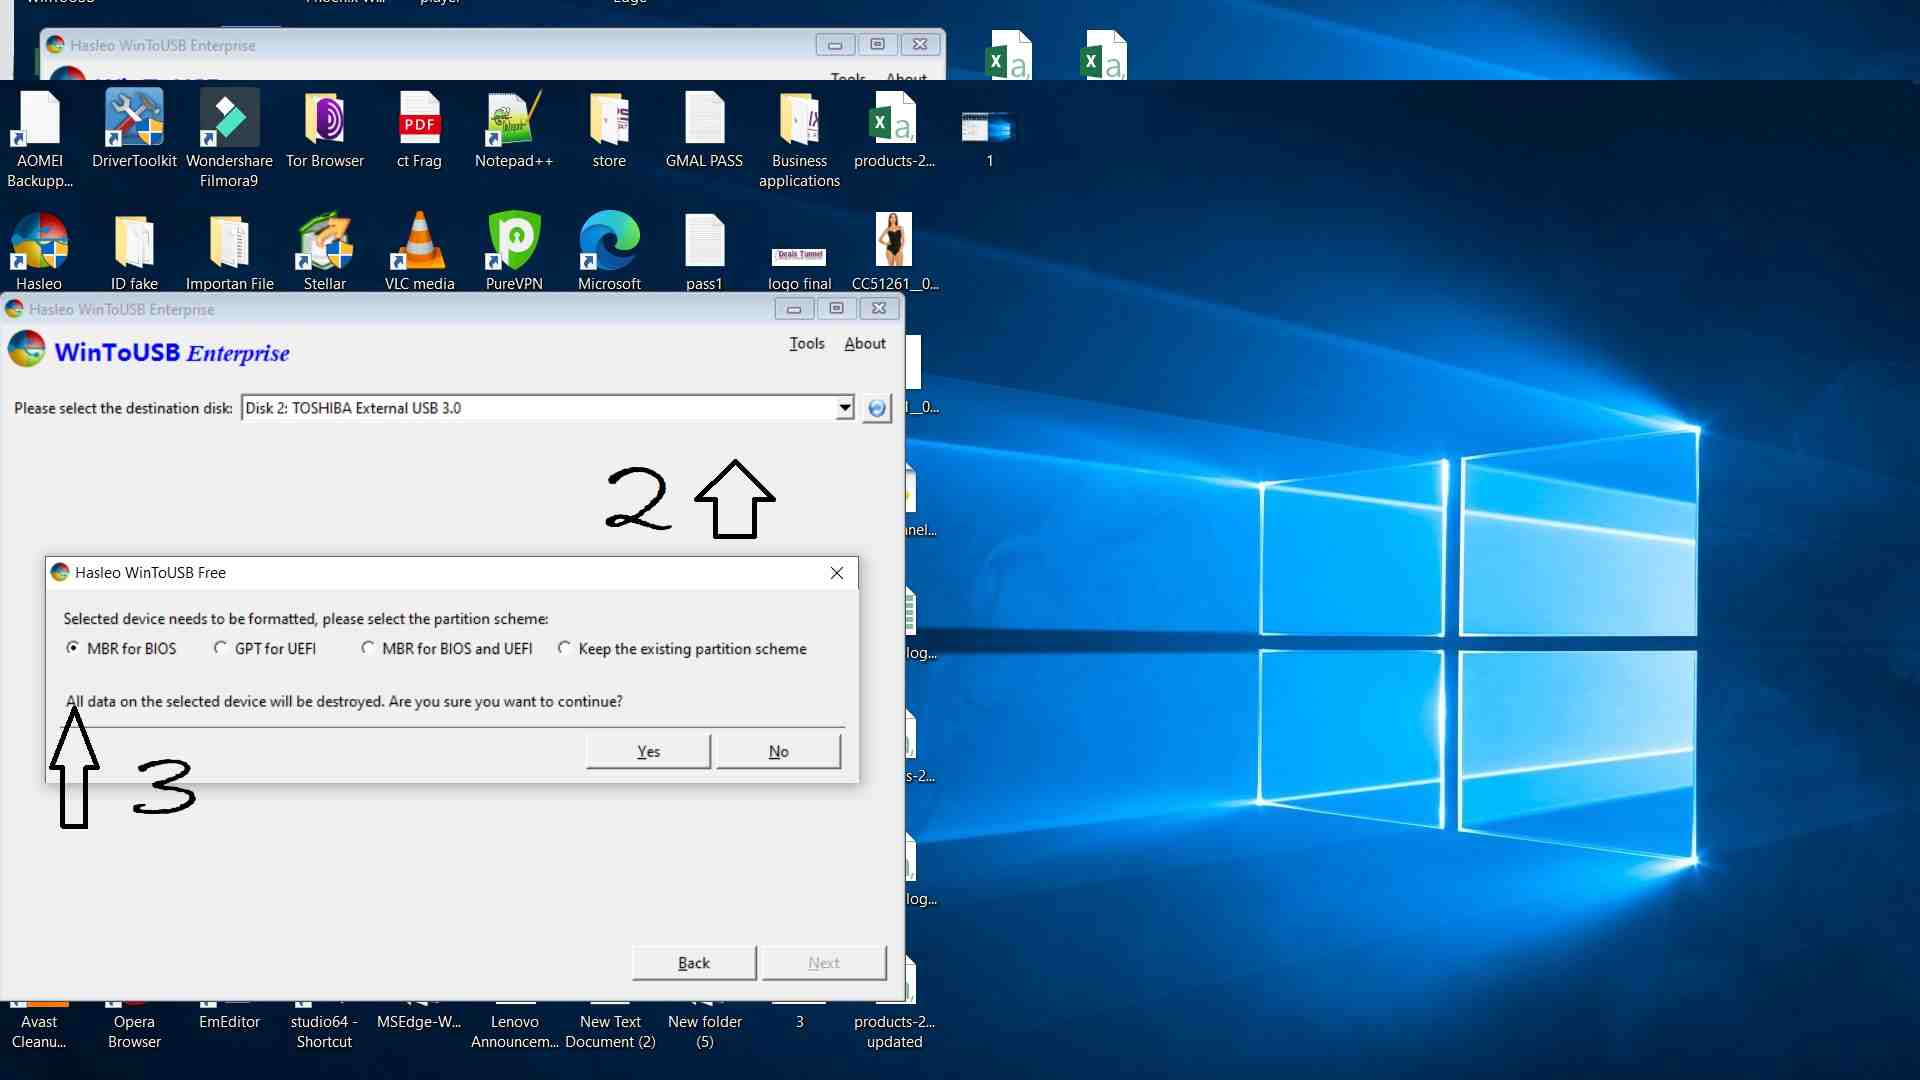Click the refresh disk list icon
This screenshot has height=1080, width=1920.
(877, 408)
